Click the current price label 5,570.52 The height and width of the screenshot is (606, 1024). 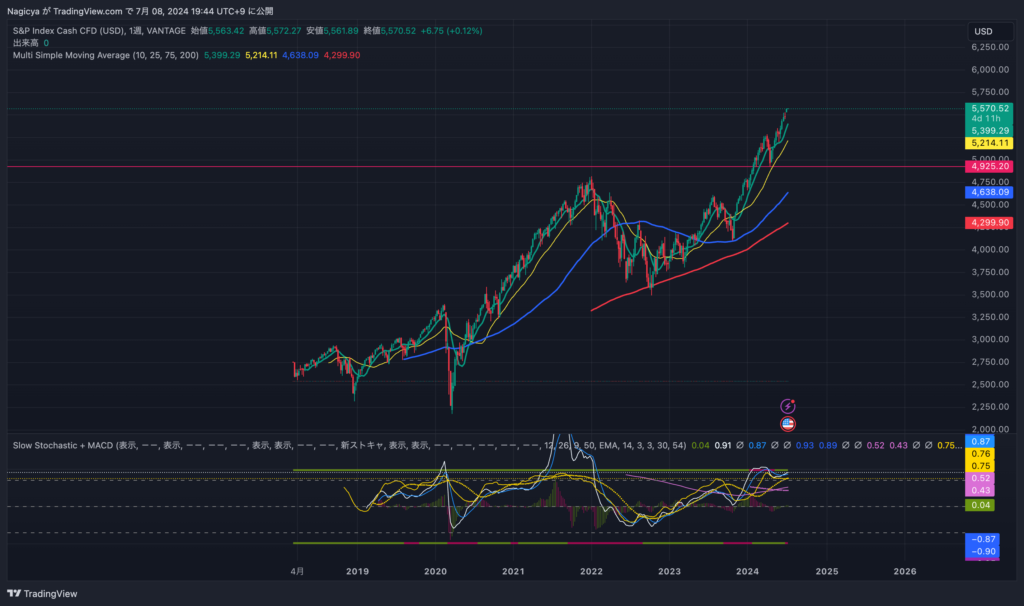[989, 108]
